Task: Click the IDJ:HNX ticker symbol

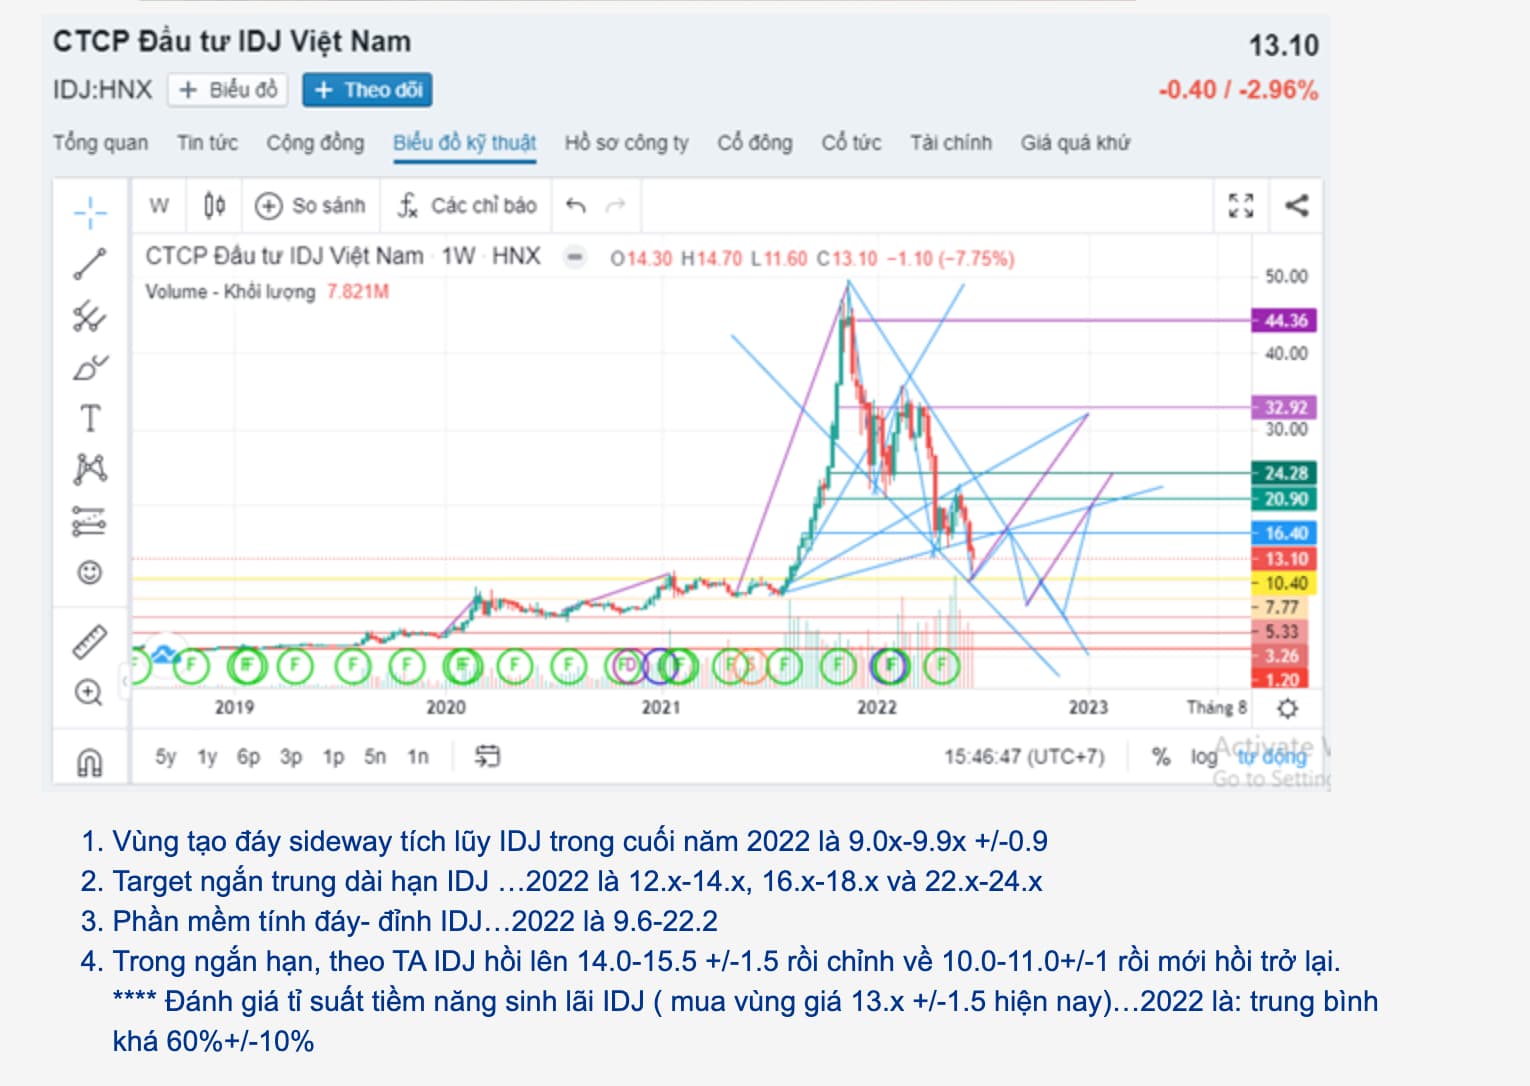Action: tap(102, 90)
